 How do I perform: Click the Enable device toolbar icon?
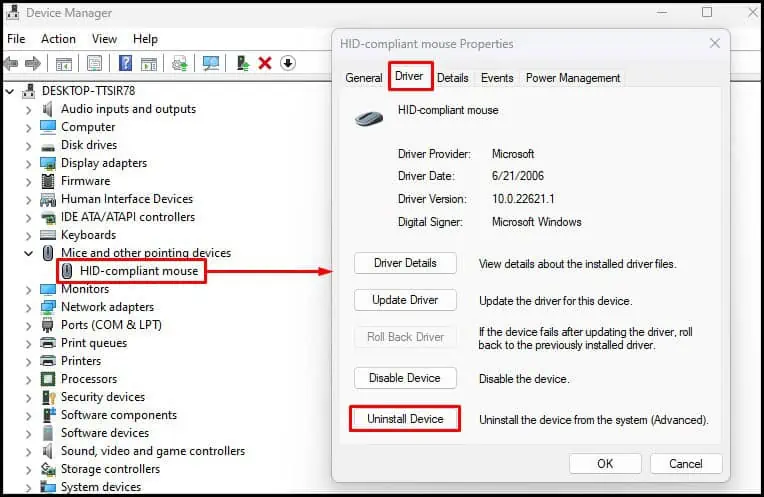click(243, 63)
